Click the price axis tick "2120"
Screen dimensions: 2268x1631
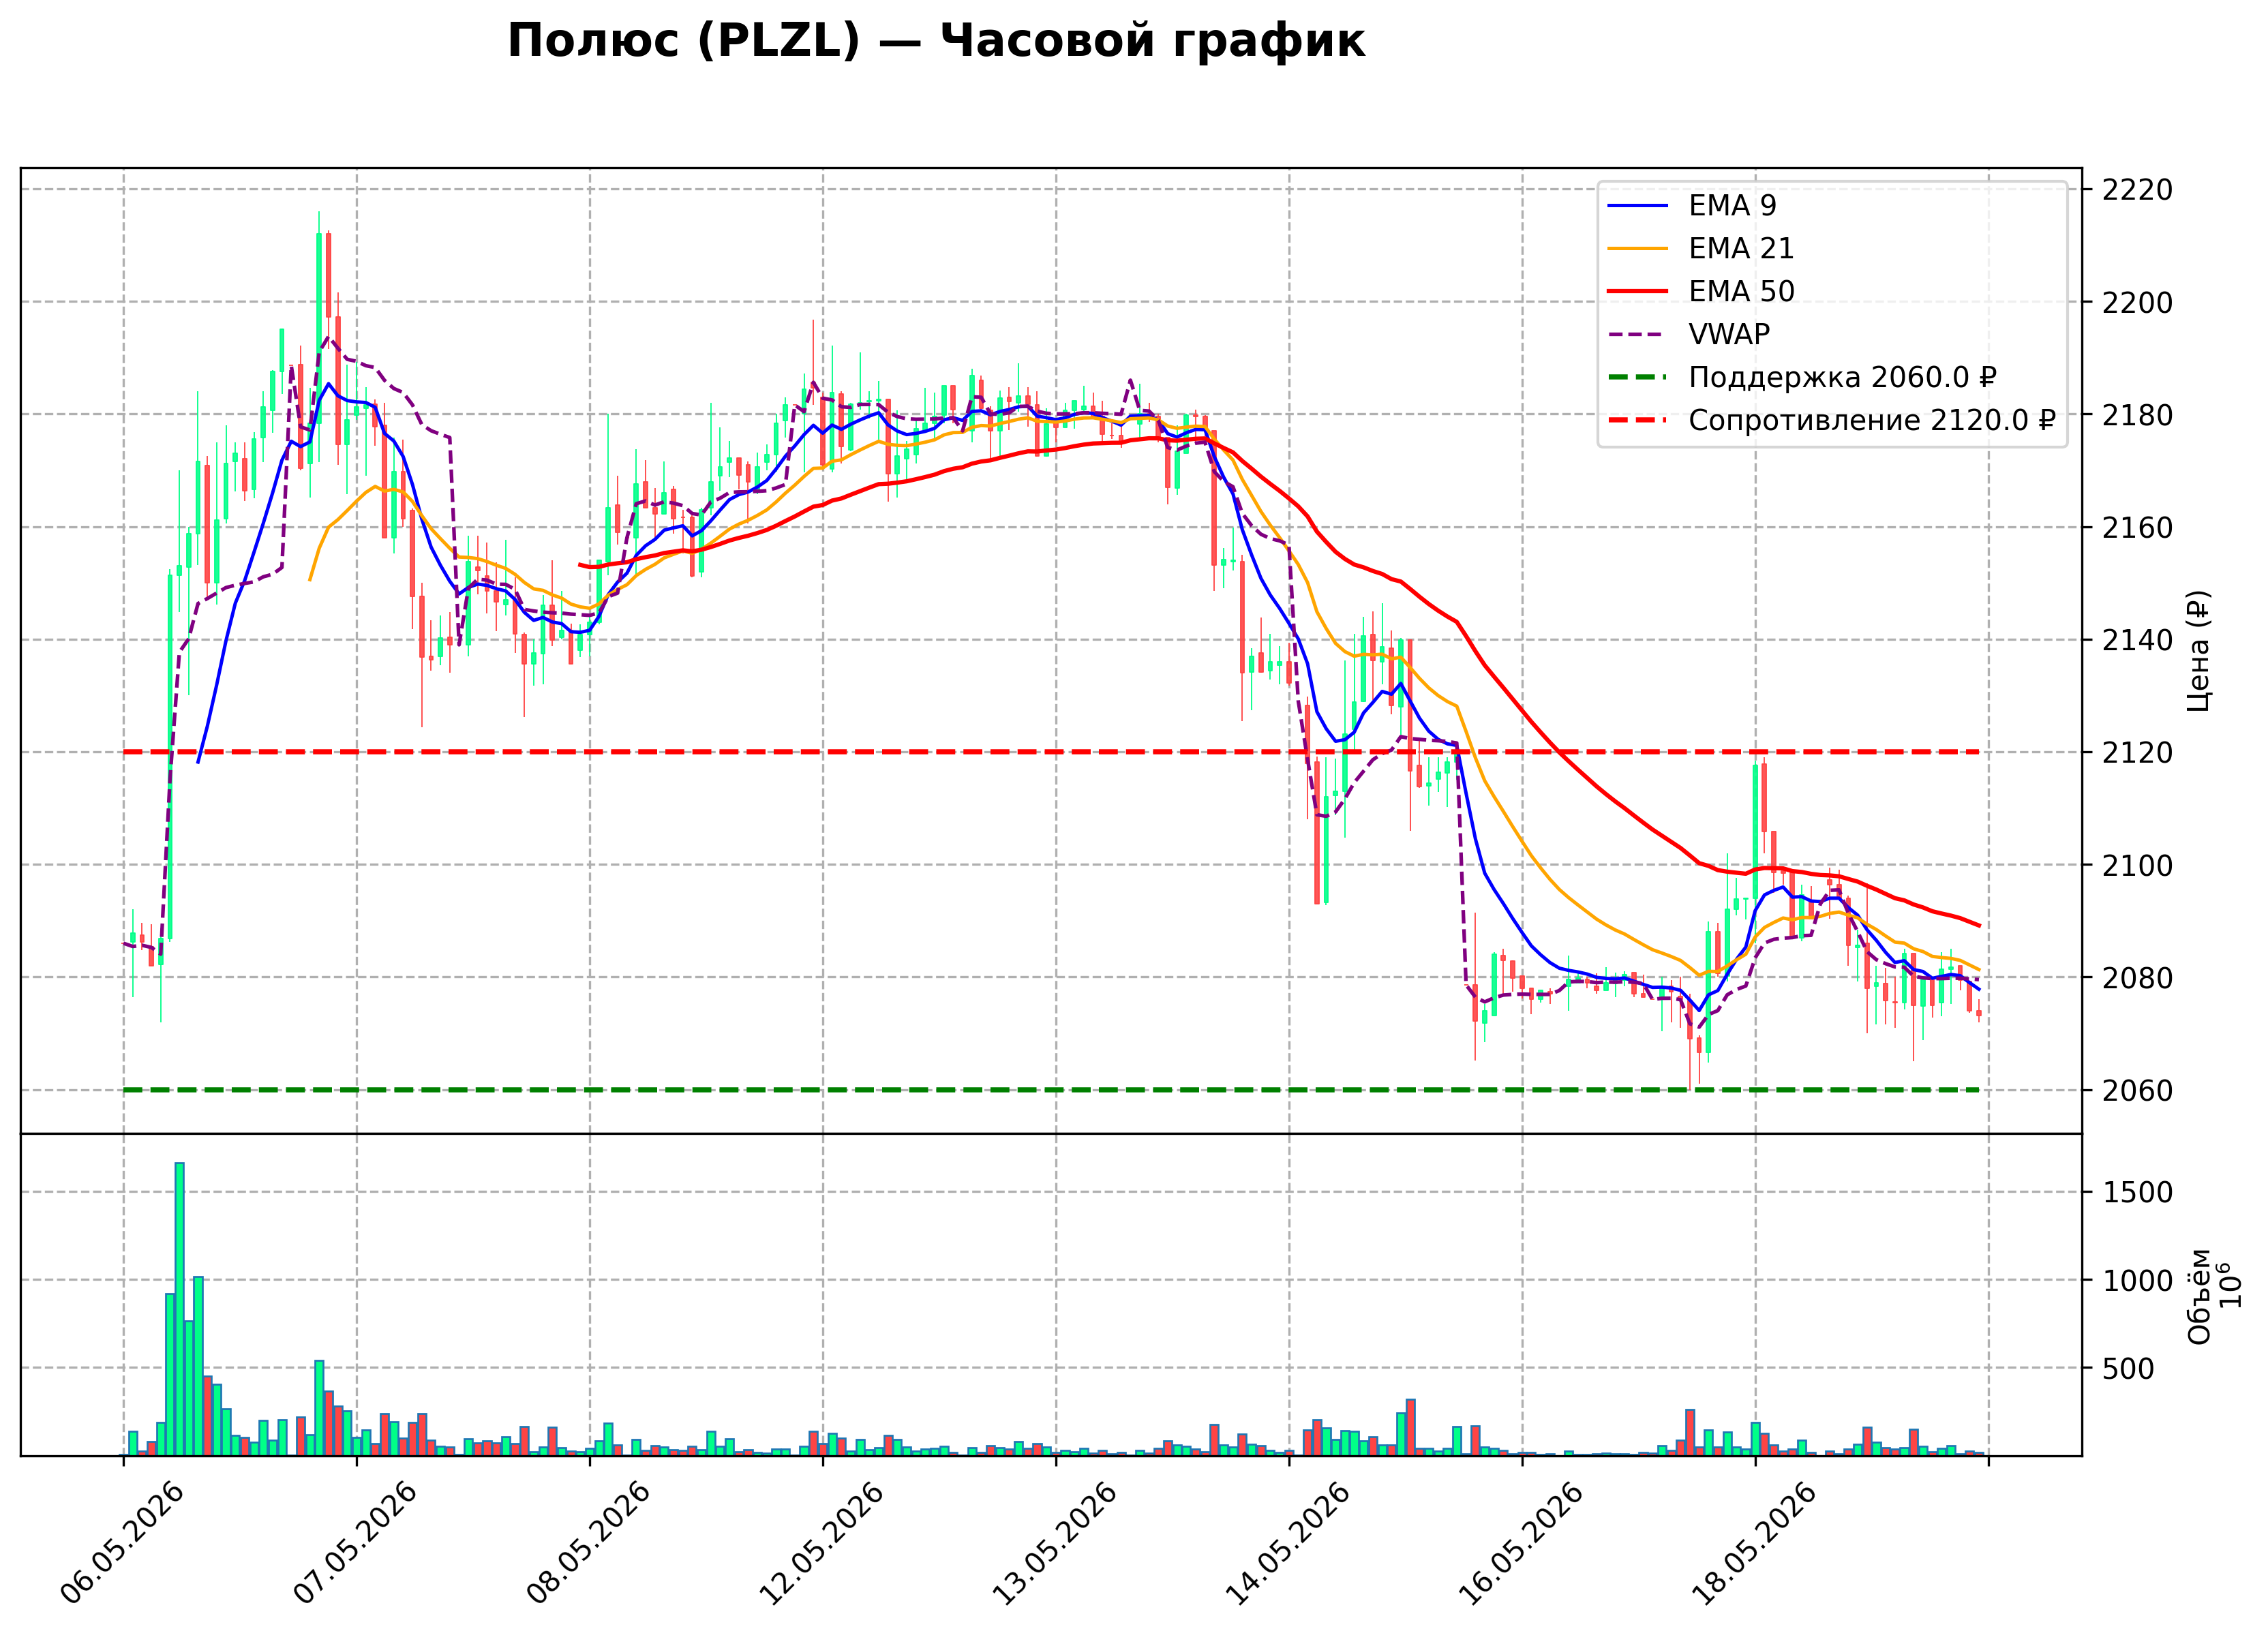click(2137, 753)
